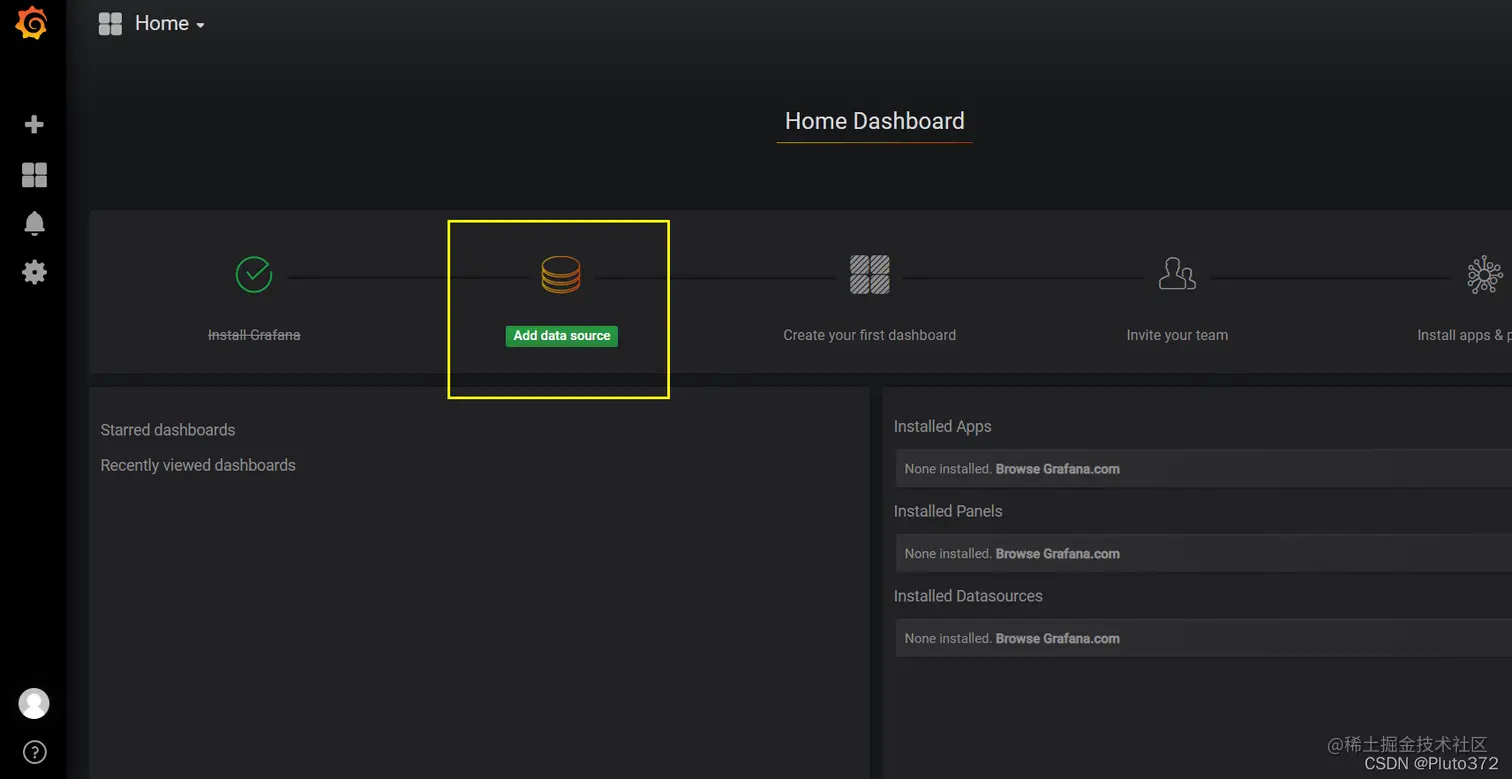Viewport: 1512px width, 779px height.
Task: Click the Installed Apps heading
Action: coord(942,426)
